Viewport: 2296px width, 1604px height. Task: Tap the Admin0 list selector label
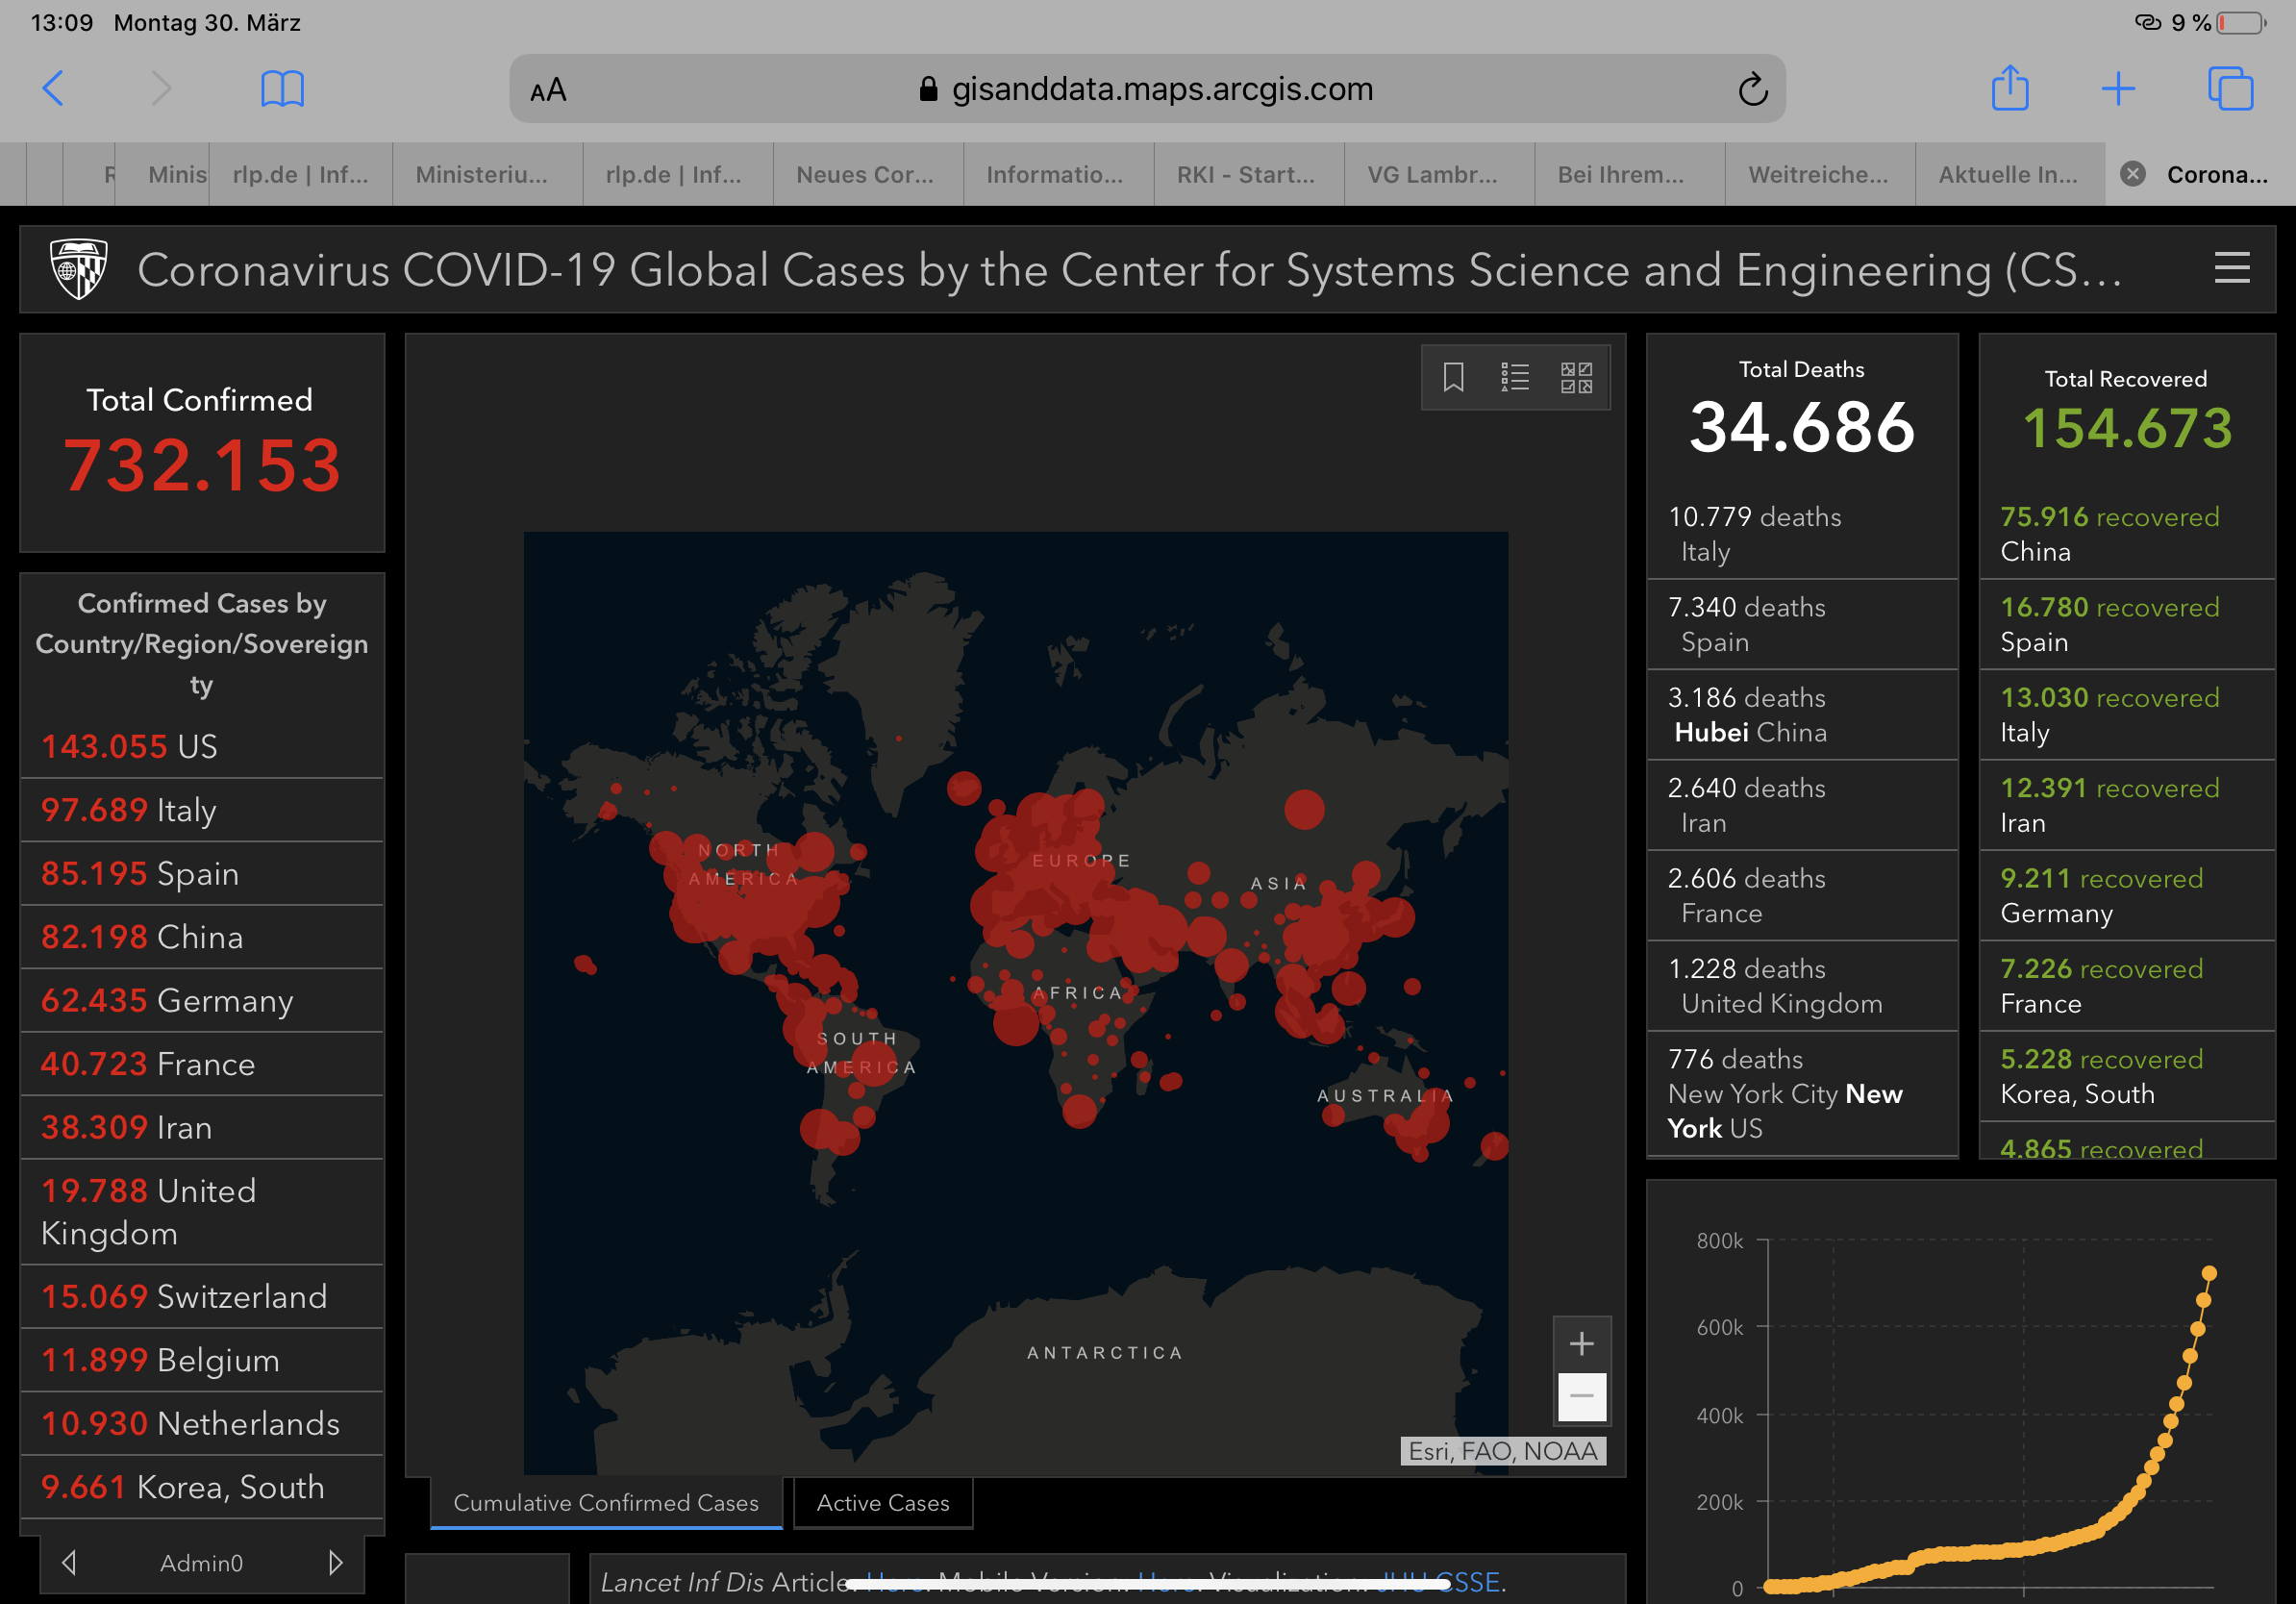pyautogui.click(x=201, y=1562)
